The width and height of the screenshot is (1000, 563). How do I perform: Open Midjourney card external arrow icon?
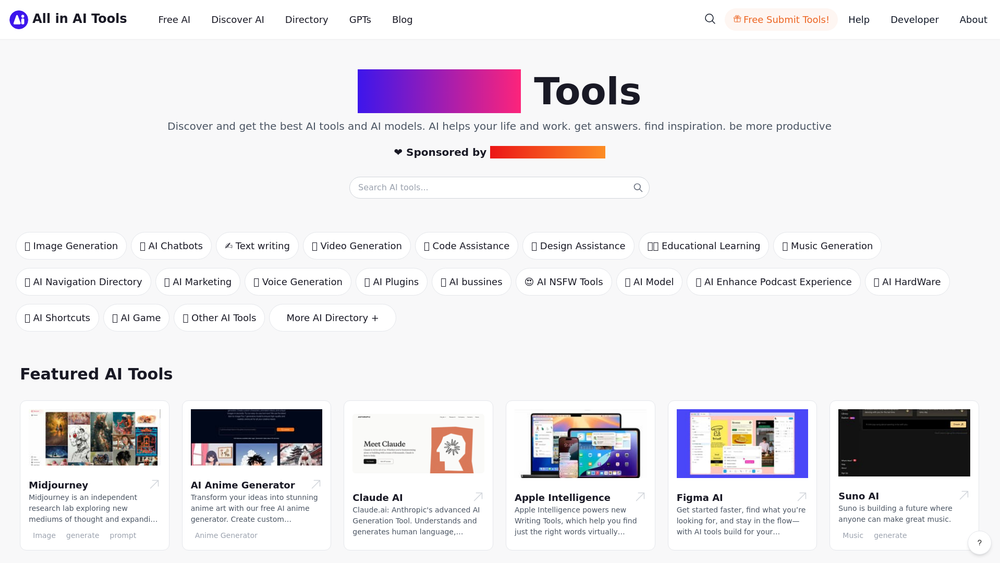(154, 485)
